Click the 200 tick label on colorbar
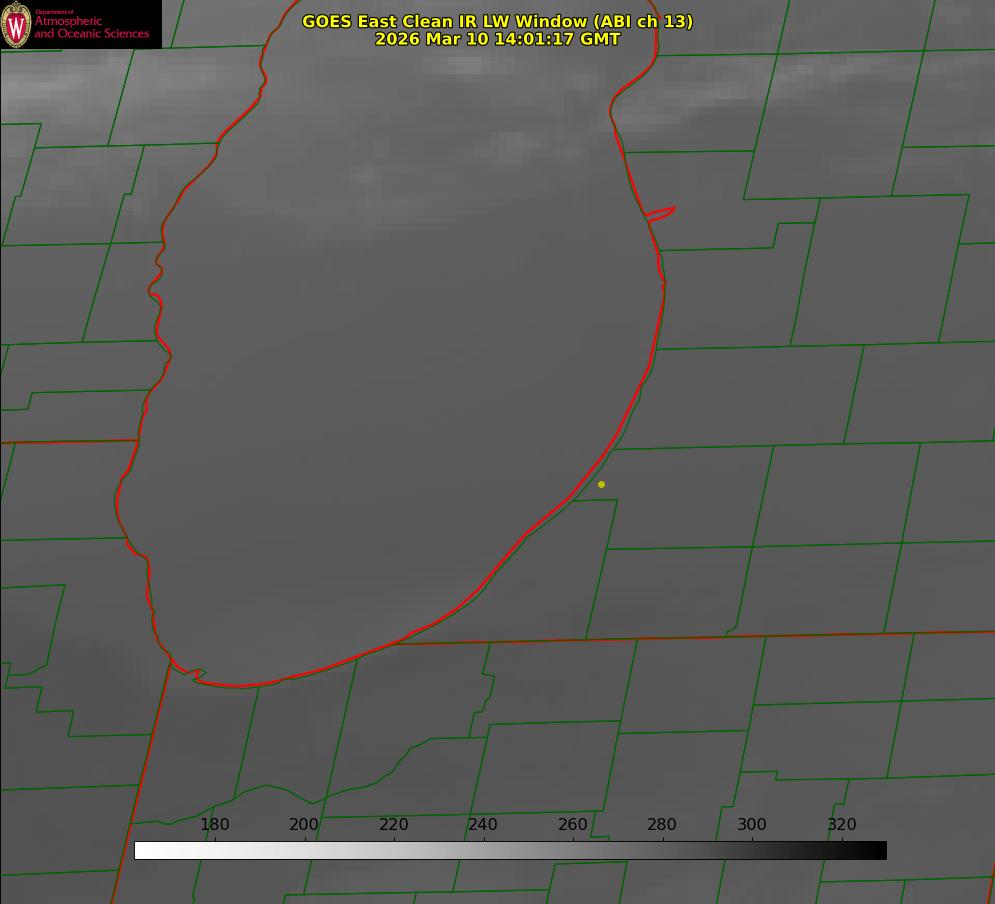 click(304, 825)
